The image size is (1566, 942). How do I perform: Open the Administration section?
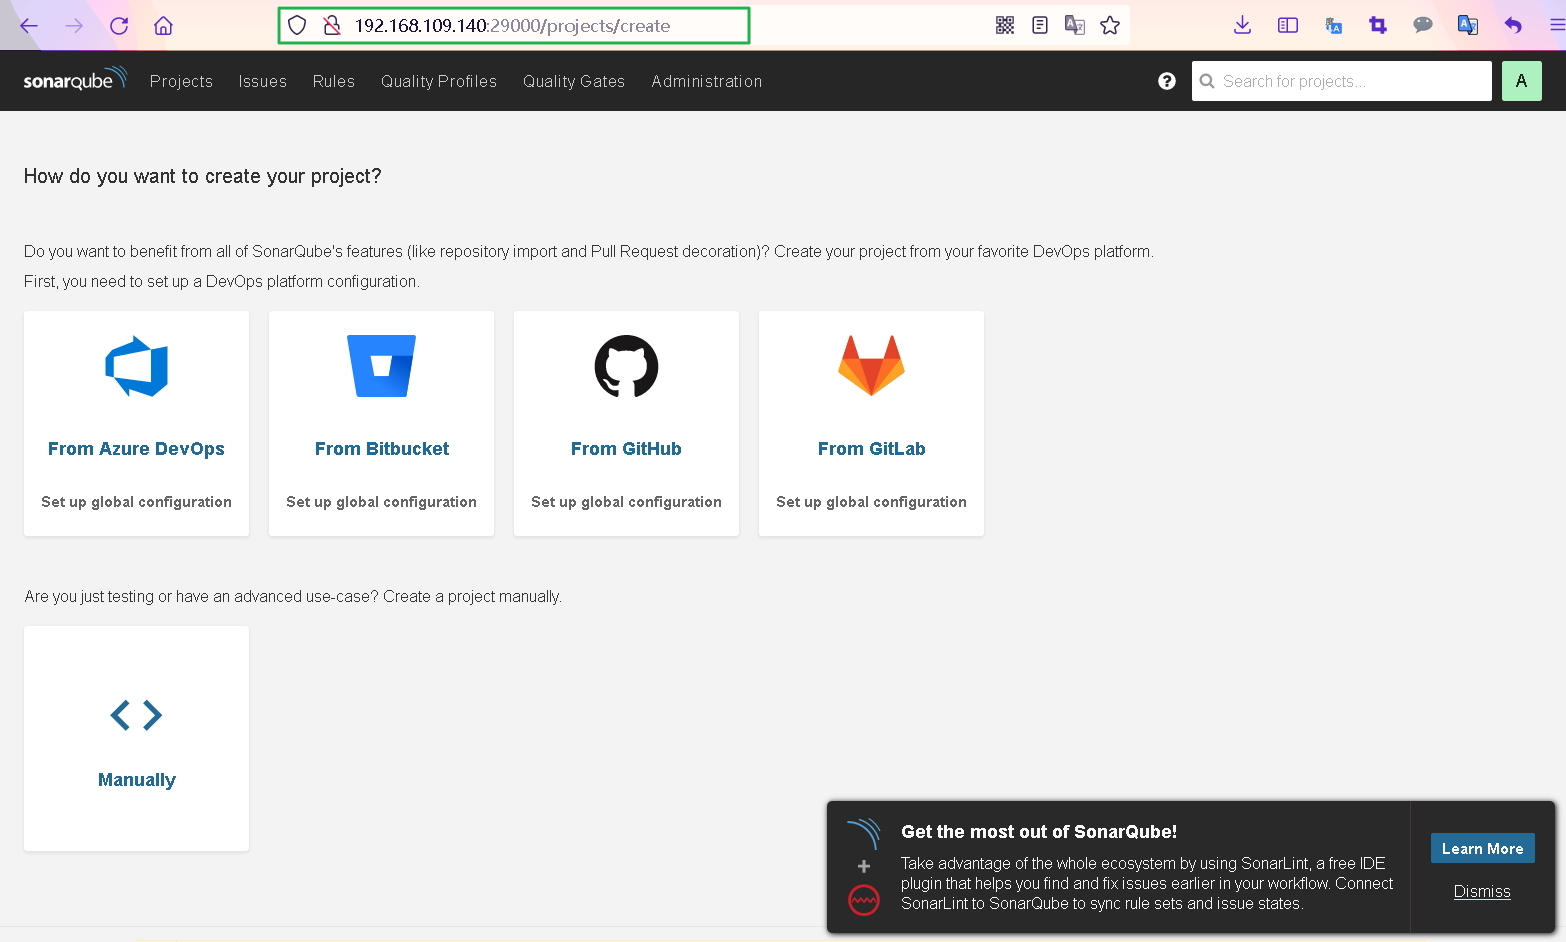pyautogui.click(x=706, y=81)
